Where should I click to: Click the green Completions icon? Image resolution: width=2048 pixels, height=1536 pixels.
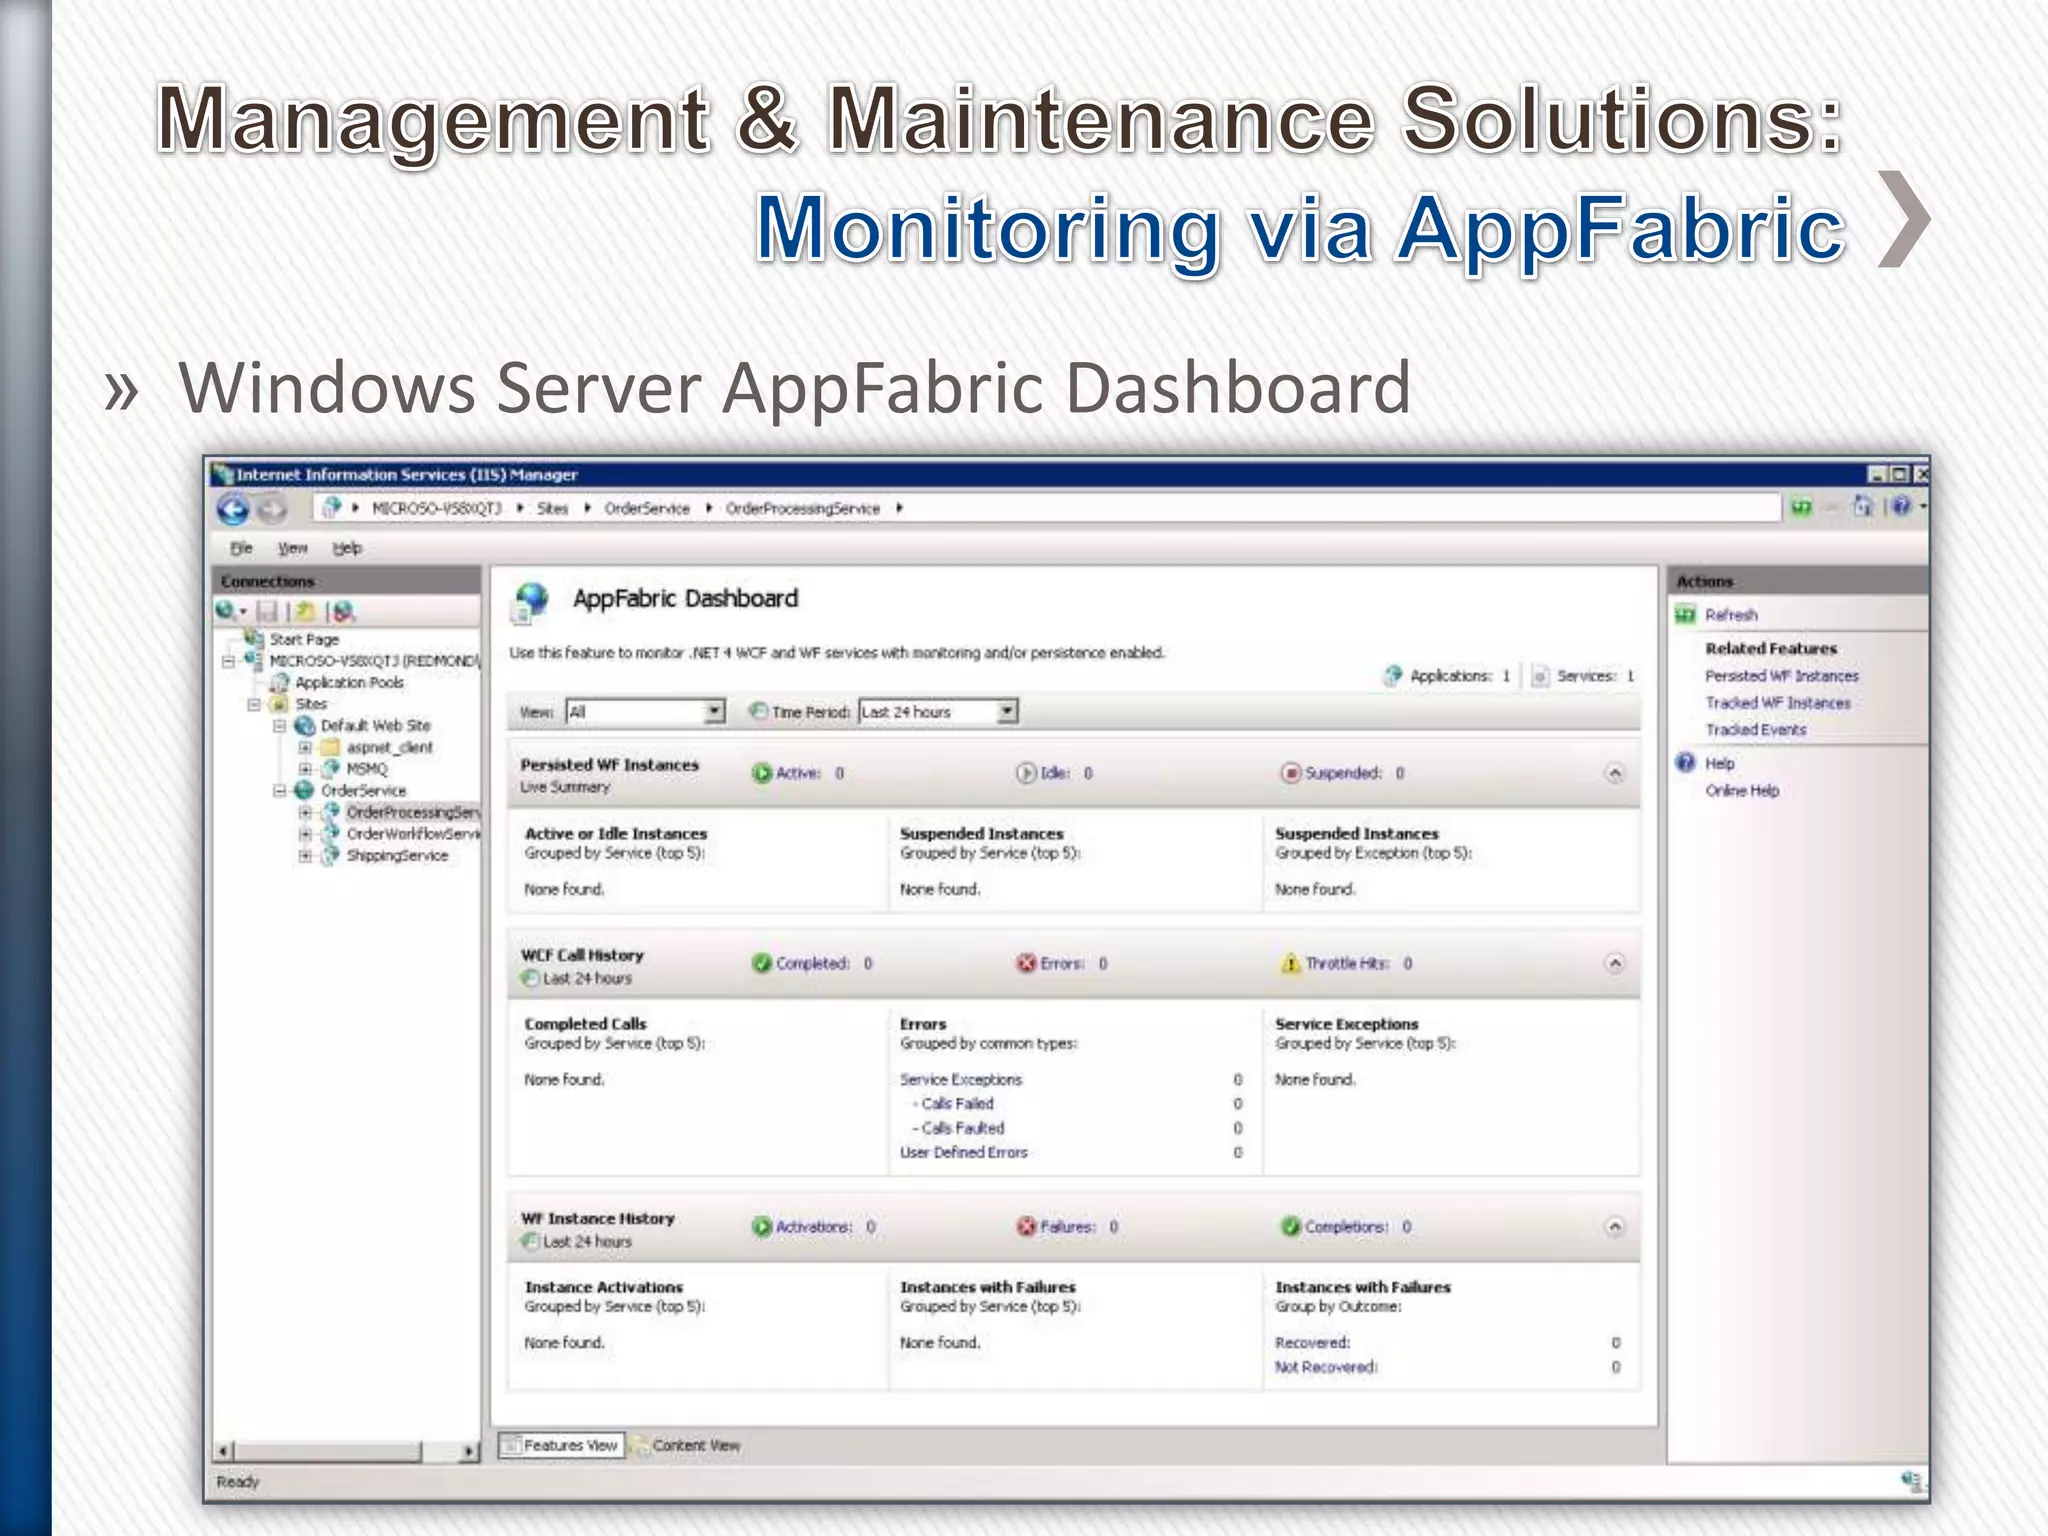pos(1291,1226)
